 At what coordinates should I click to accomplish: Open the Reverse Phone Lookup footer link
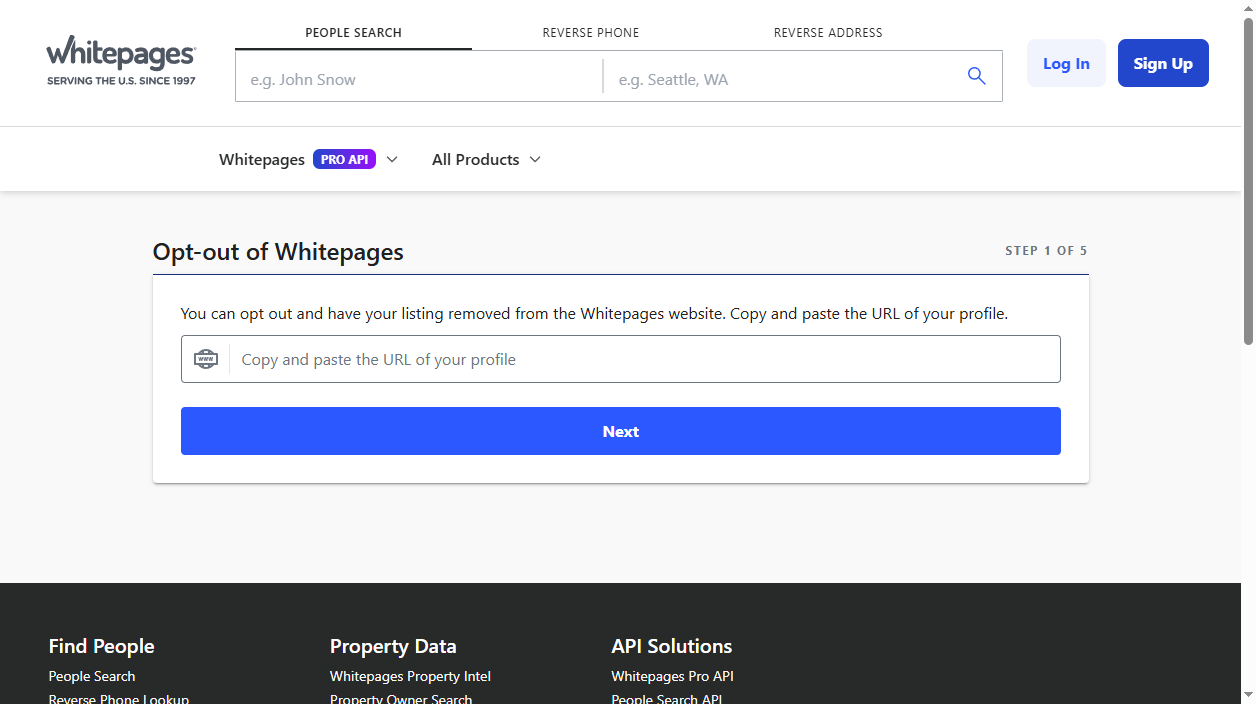click(x=119, y=698)
